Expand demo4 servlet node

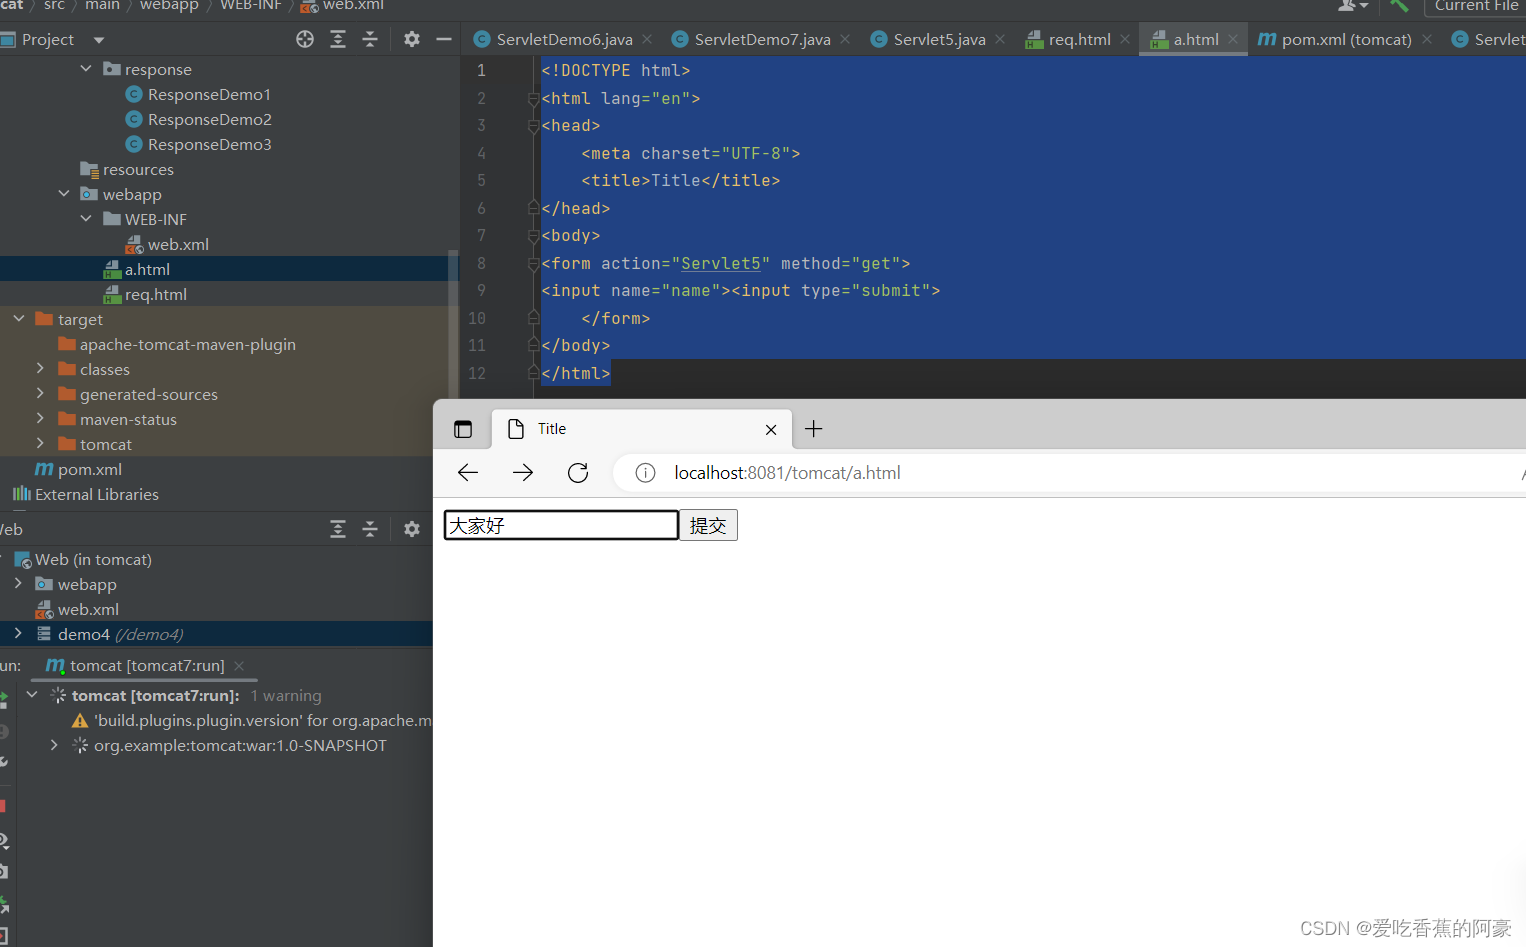(x=18, y=633)
